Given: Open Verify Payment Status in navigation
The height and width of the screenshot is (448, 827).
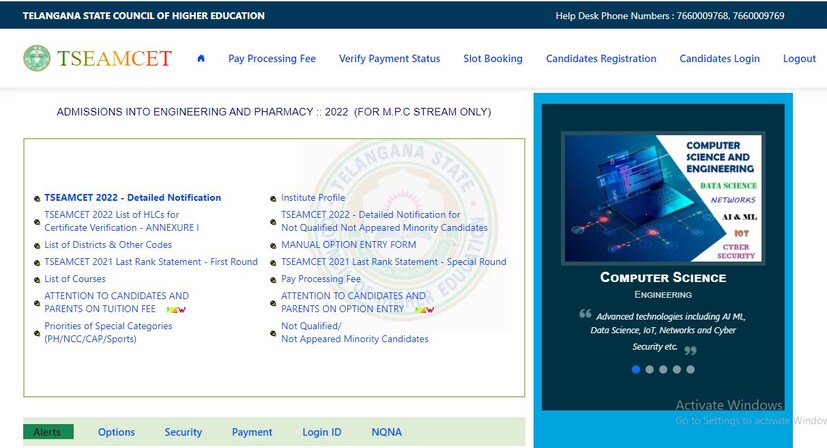Looking at the screenshot, I should tap(389, 59).
